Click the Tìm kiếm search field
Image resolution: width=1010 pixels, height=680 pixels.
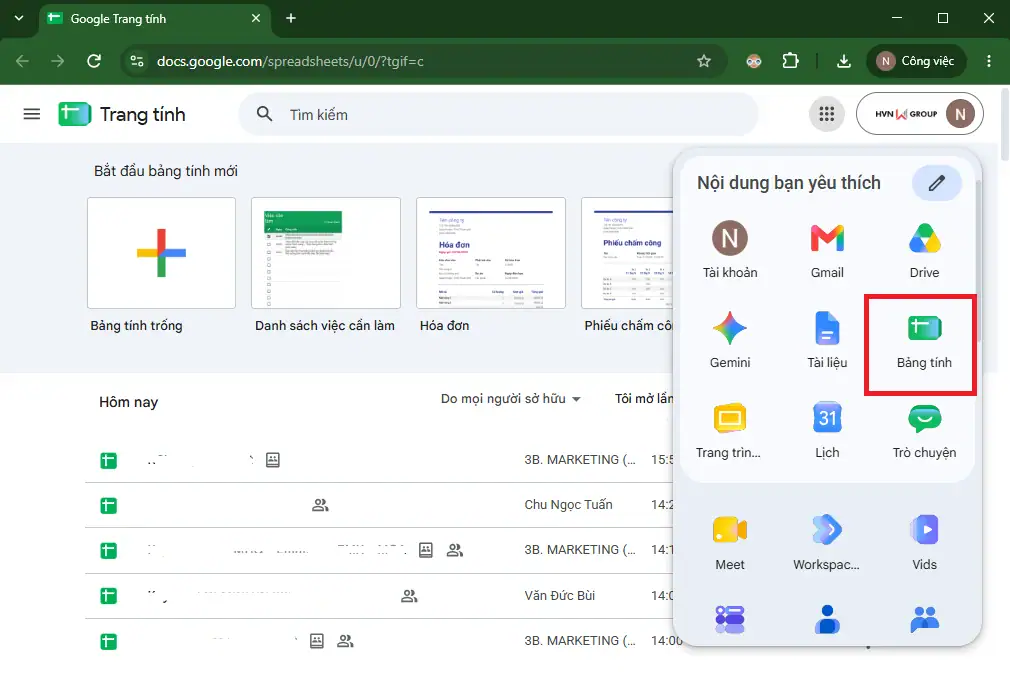pyautogui.click(x=499, y=115)
